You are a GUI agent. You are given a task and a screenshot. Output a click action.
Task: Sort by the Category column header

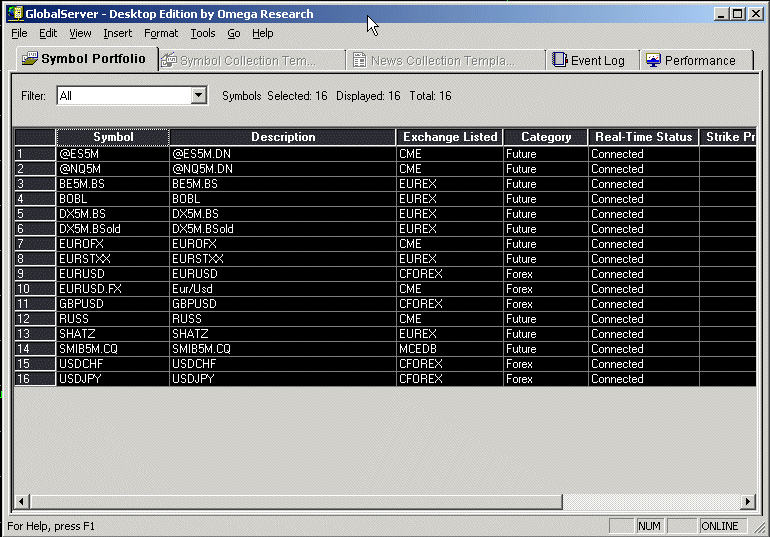[x=546, y=137]
